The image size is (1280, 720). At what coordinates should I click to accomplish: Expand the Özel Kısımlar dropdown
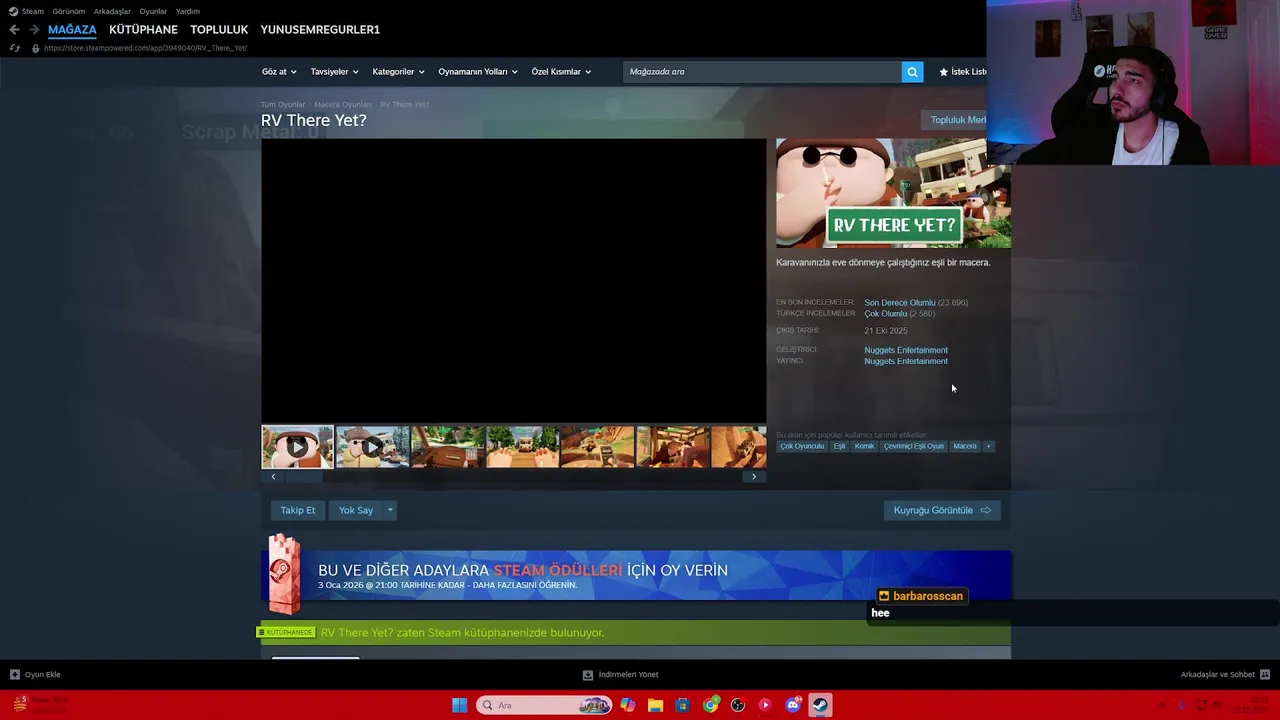coord(561,72)
